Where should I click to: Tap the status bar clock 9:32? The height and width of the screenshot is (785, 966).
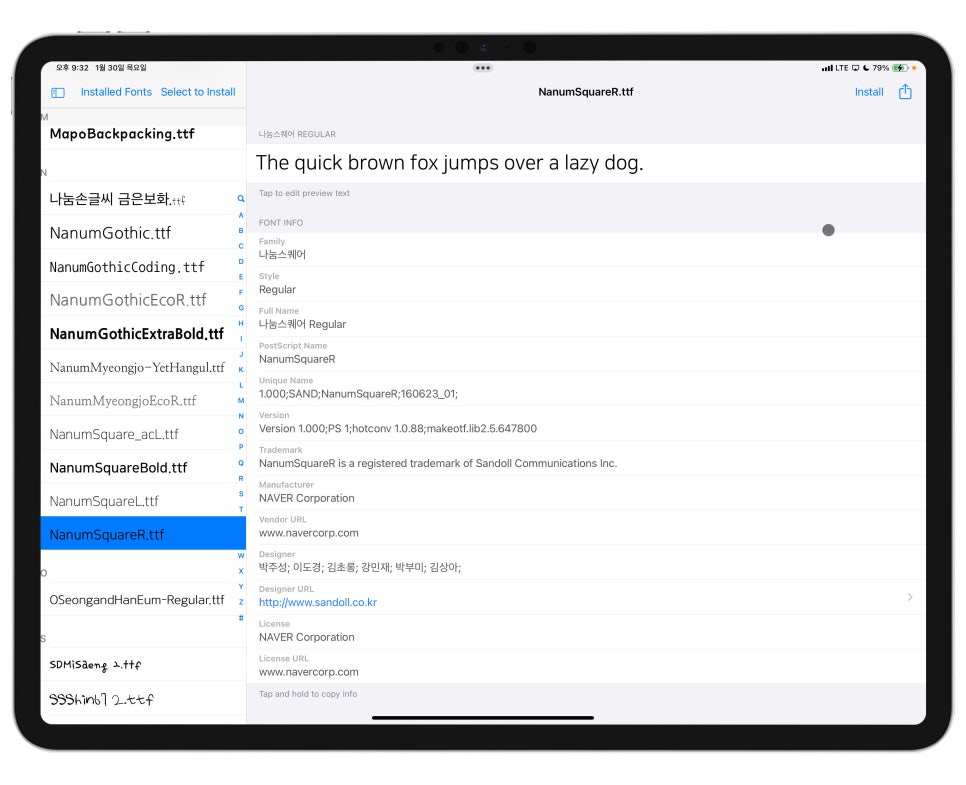(x=72, y=68)
